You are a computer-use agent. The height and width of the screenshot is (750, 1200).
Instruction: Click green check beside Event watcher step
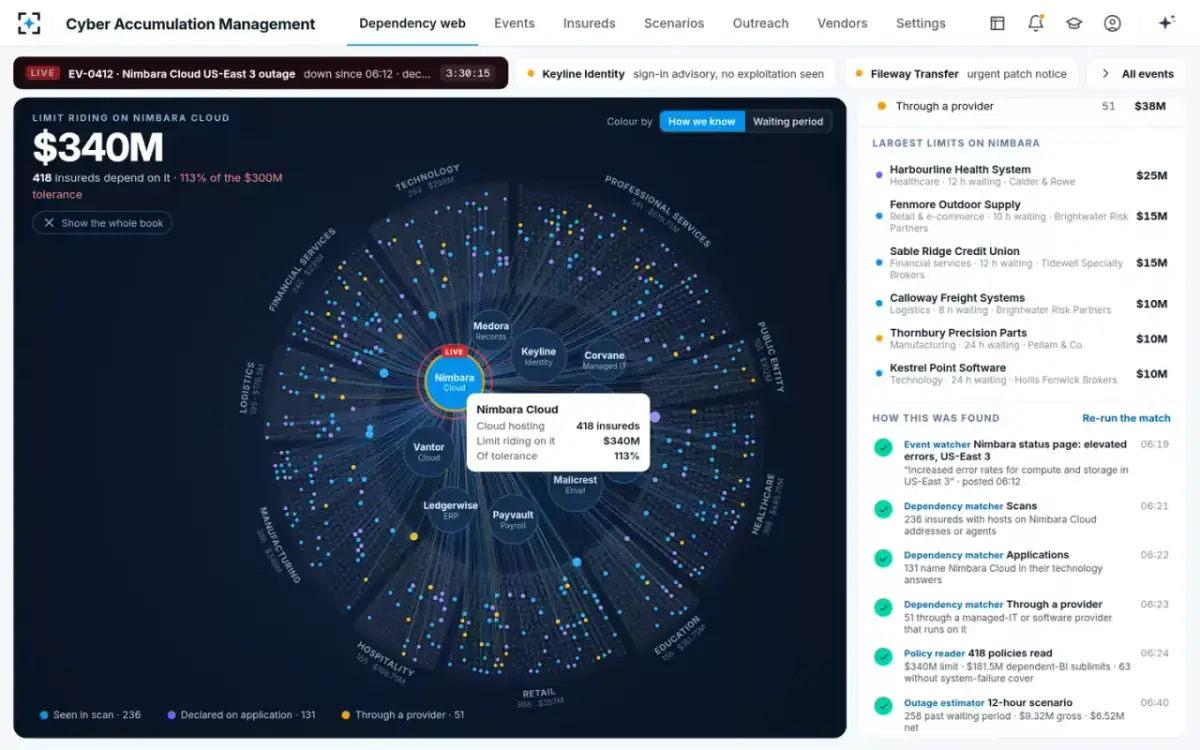tap(883, 448)
